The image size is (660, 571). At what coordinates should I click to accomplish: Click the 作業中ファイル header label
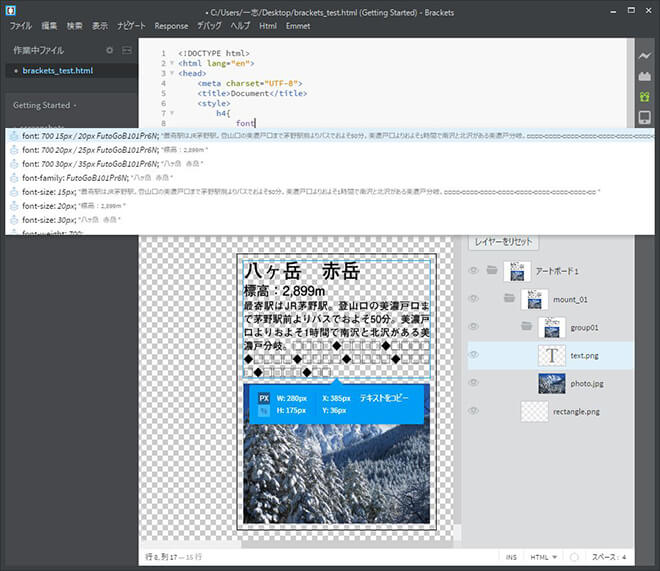38,50
